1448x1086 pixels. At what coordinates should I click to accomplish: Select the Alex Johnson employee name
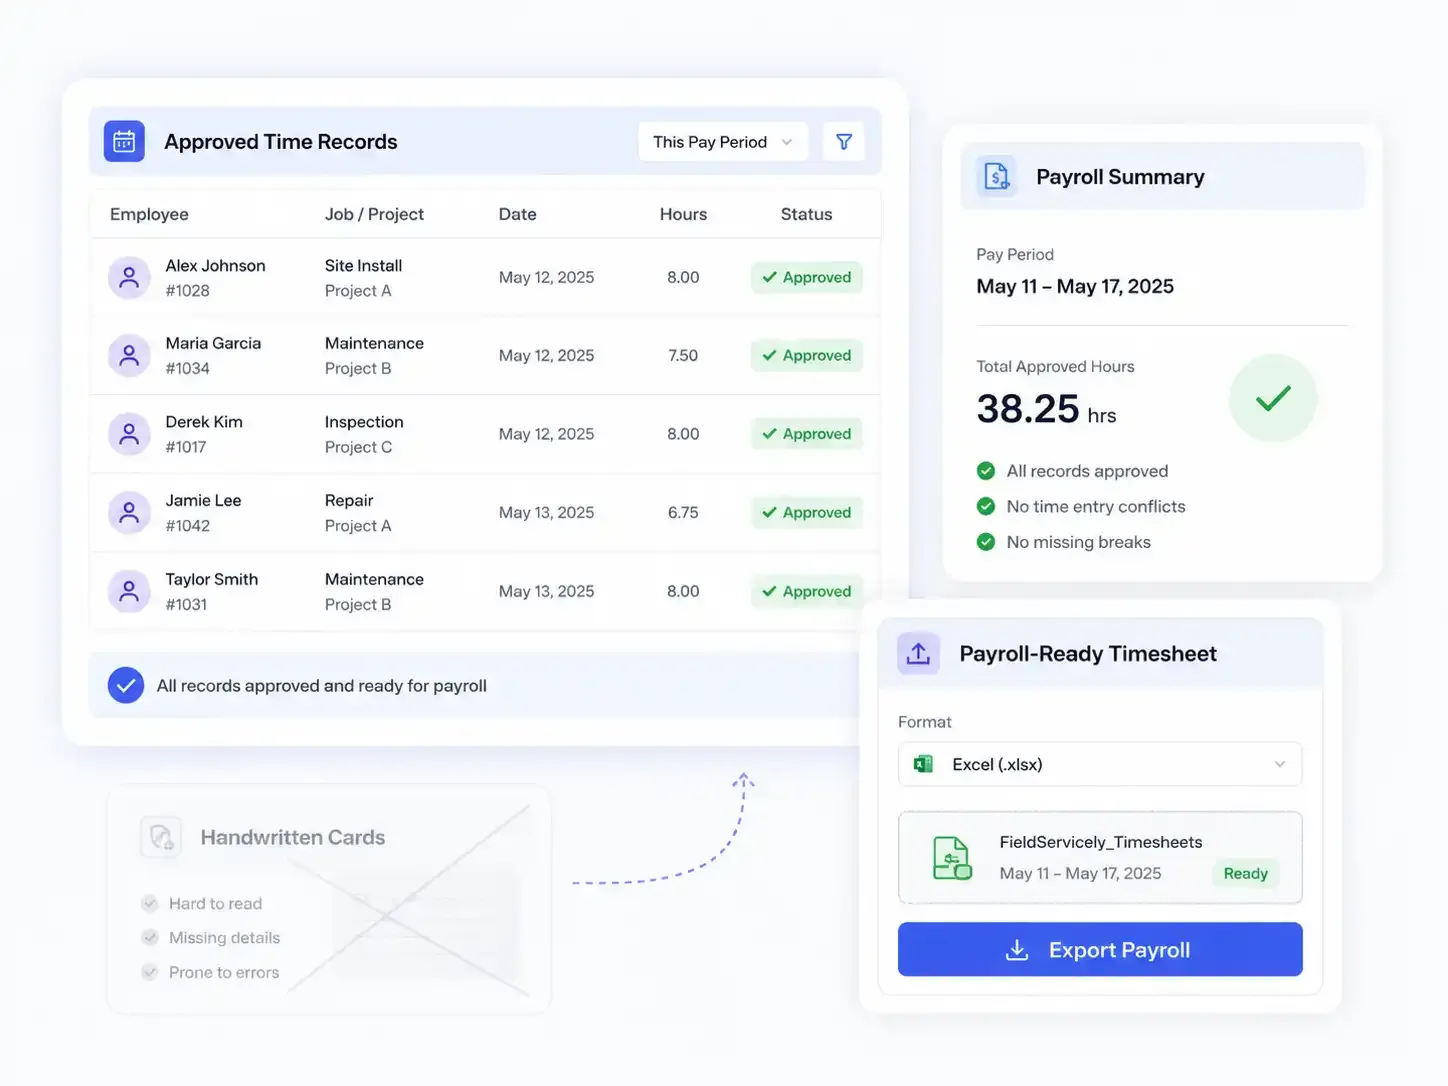[215, 266]
